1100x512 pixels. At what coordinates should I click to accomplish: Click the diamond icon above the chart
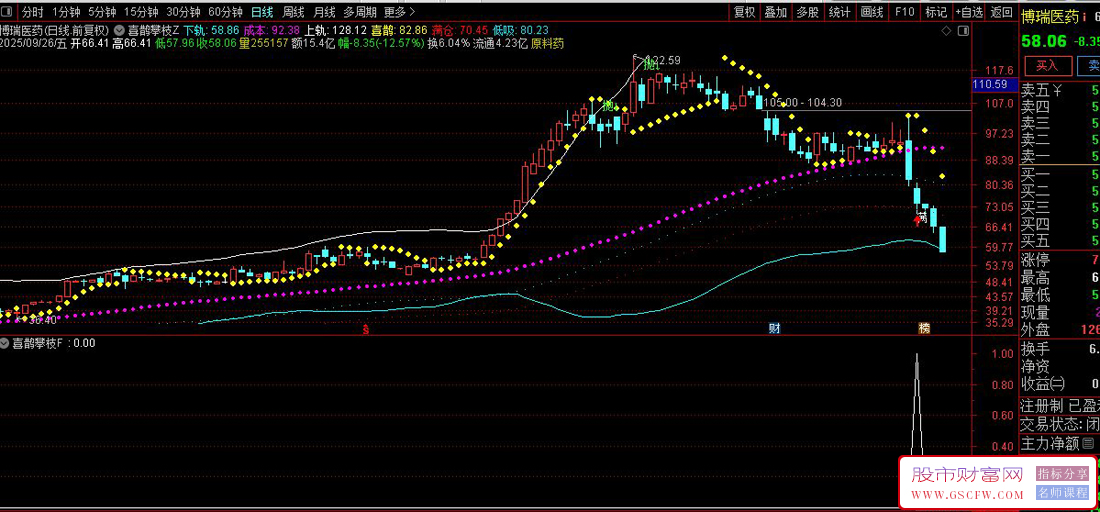(946, 31)
